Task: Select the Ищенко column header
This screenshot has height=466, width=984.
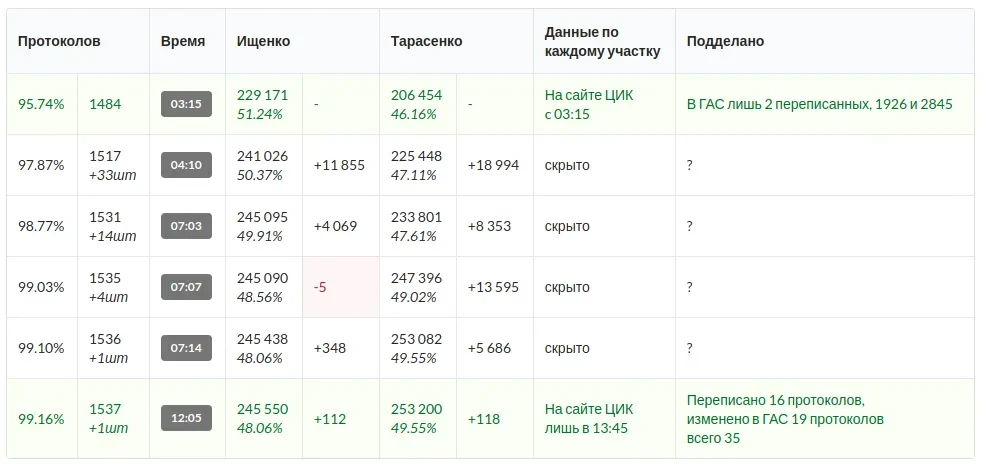Action: (264, 41)
